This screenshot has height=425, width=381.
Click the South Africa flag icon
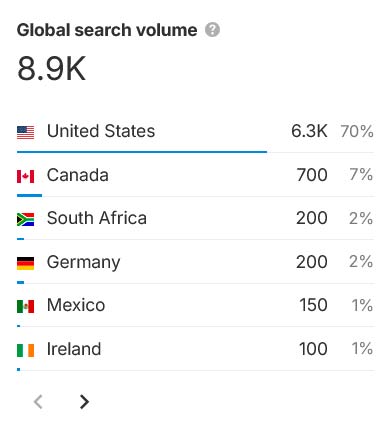coord(26,220)
